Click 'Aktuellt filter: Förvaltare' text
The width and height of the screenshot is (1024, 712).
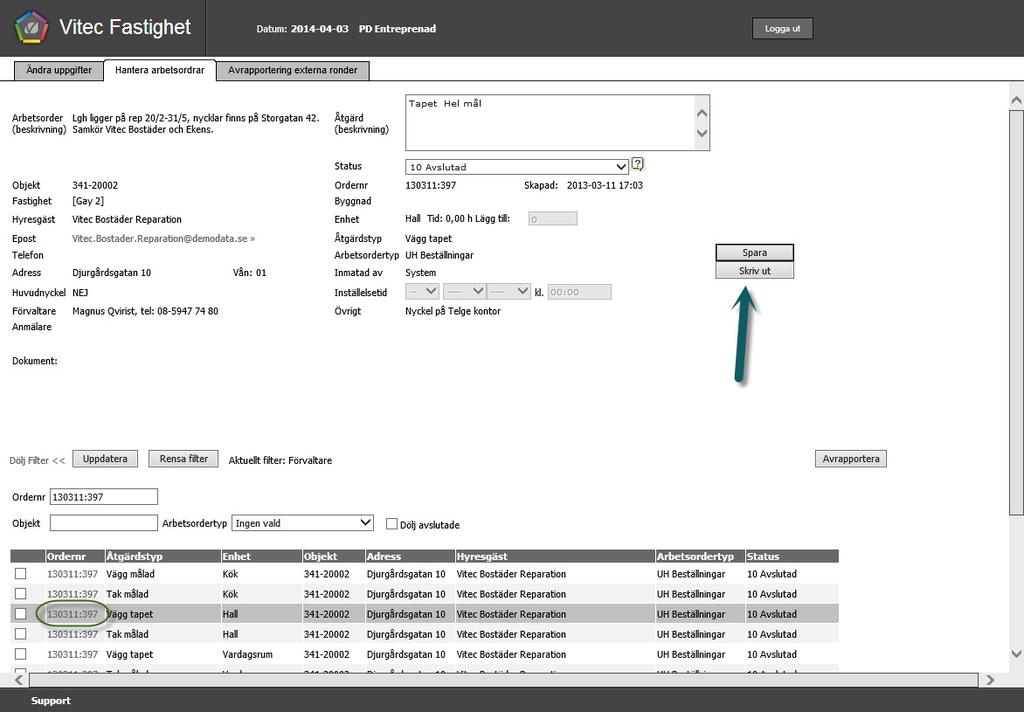[x=280, y=461]
